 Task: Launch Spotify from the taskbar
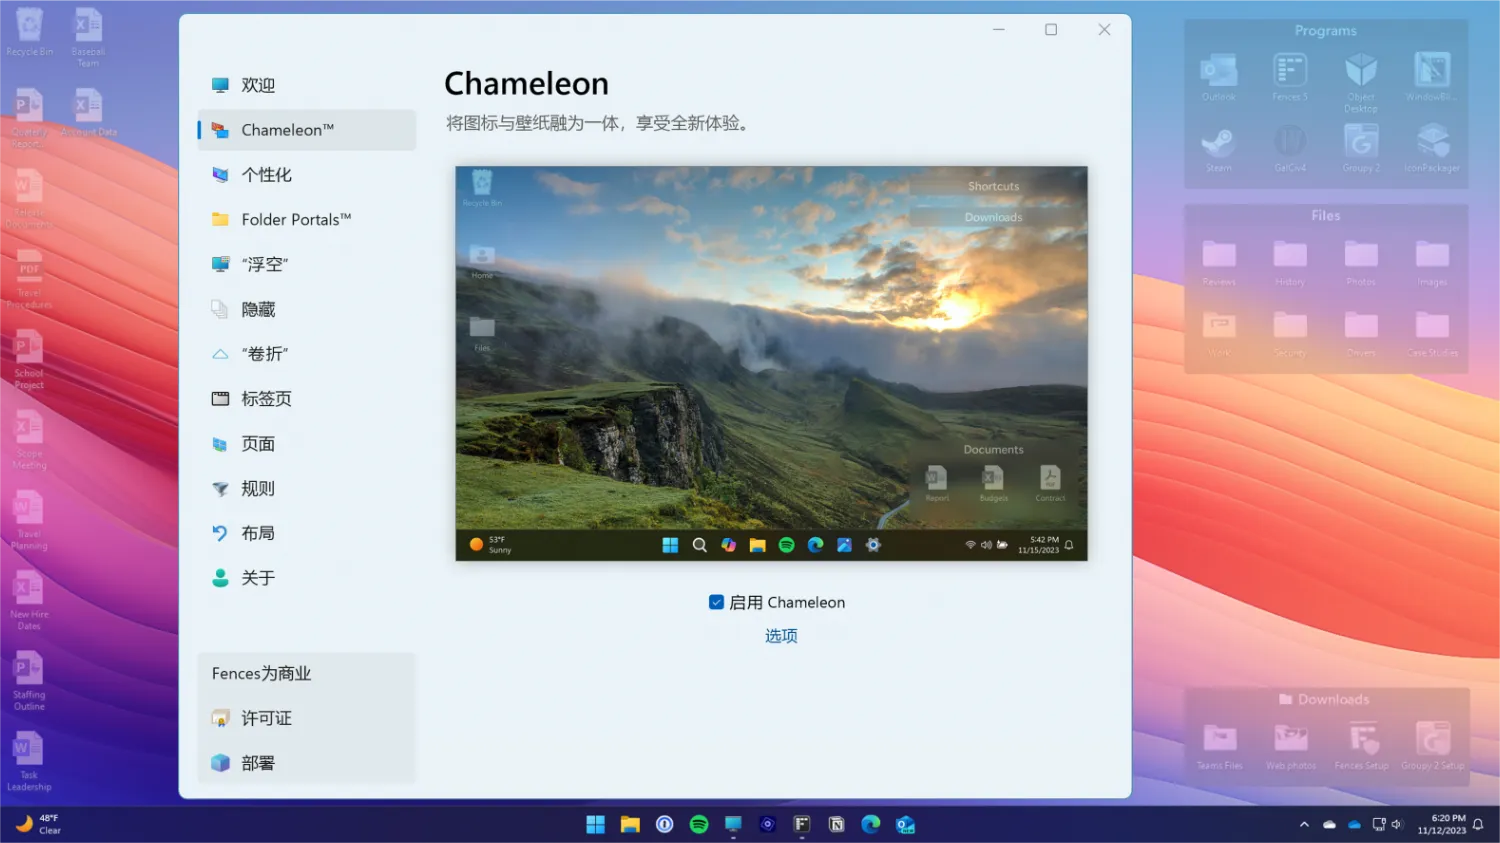click(699, 824)
